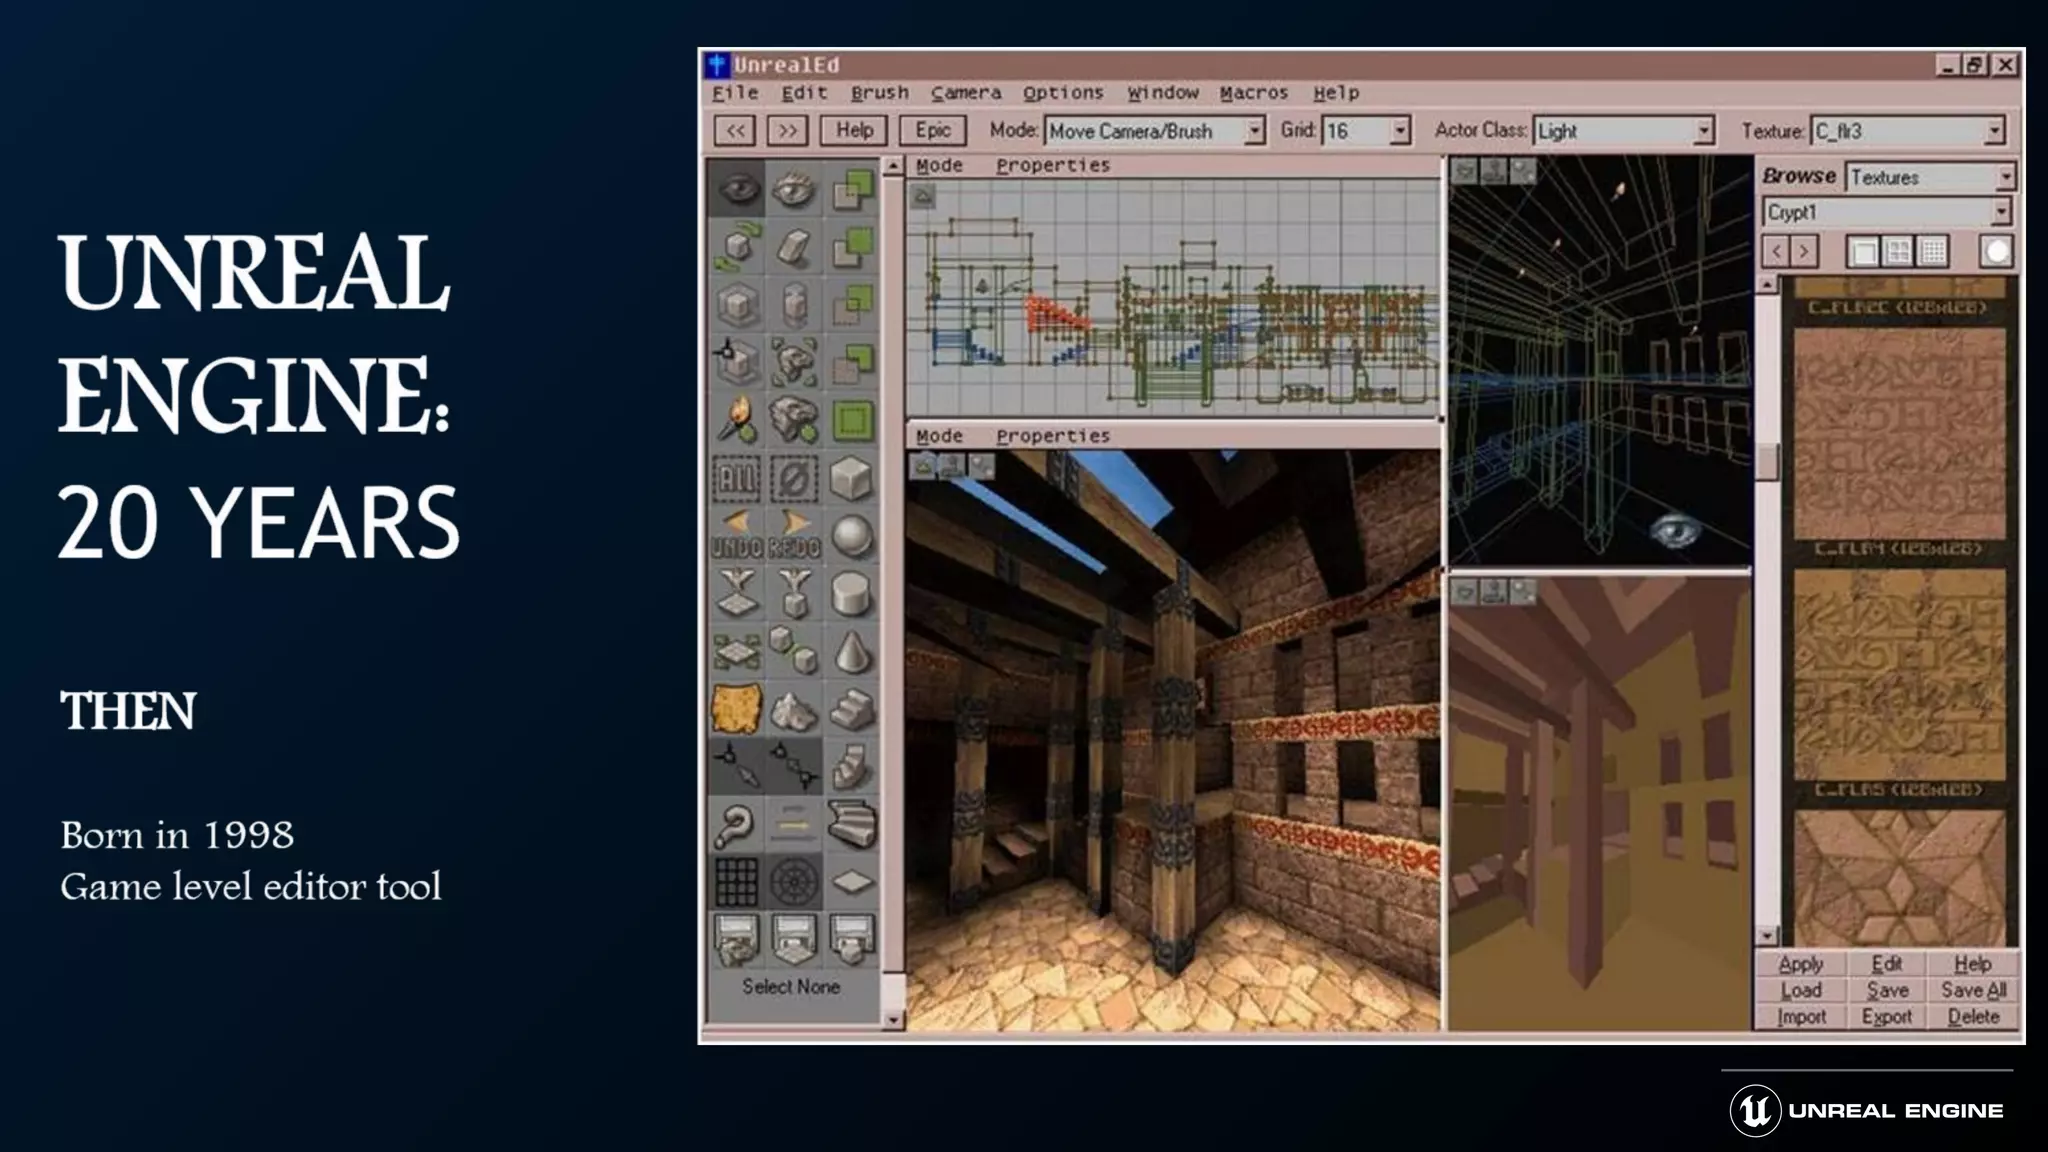Toggle the grid snap icon in toolbox
The width and height of the screenshot is (2048, 1152).
coord(737,882)
